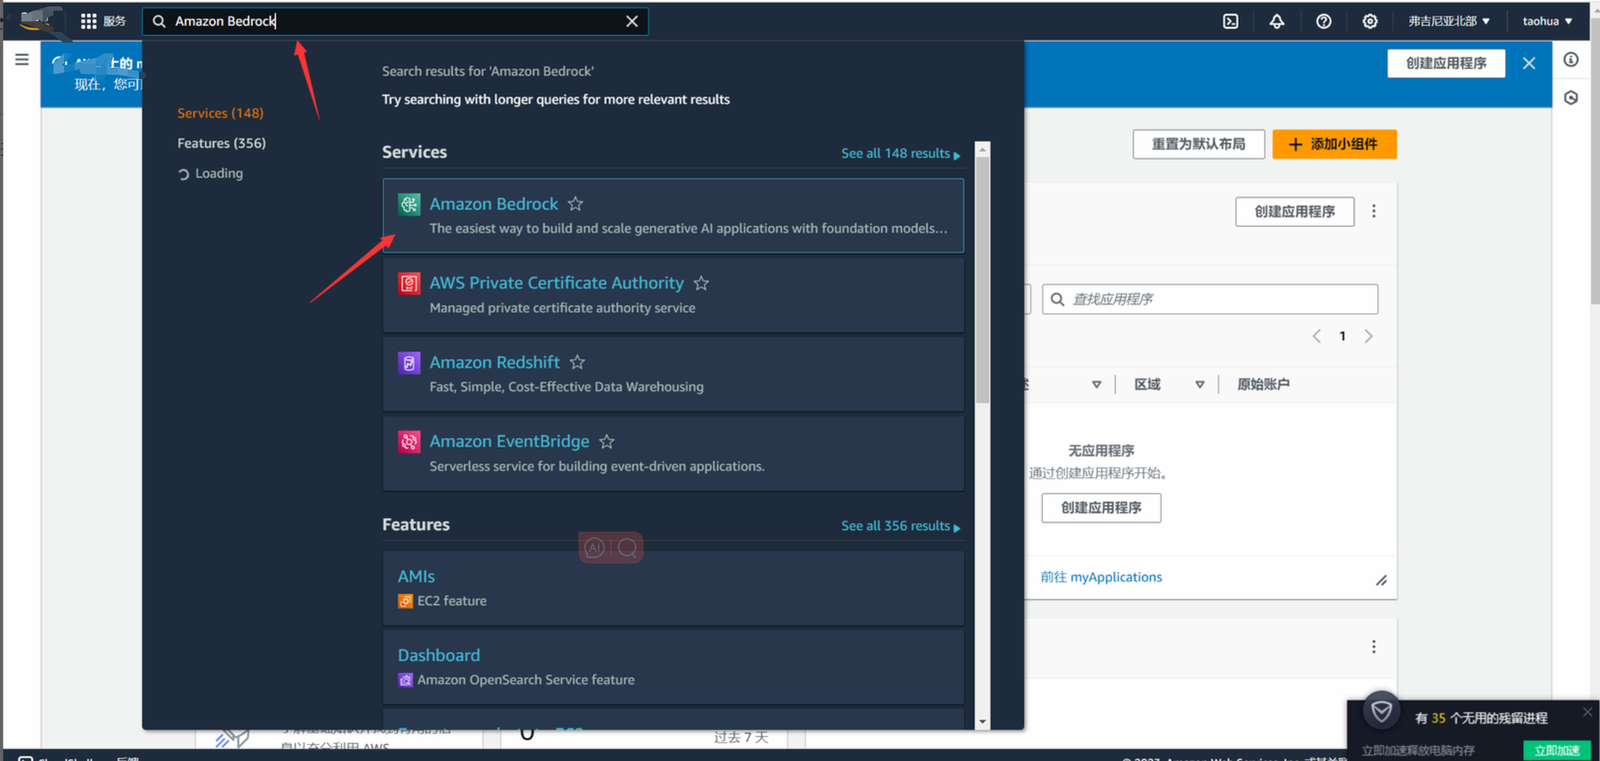Image resolution: width=1600 pixels, height=761 pixels.
Task: Click the Amazon EventBridge service icon
Action: (x=409, y=441)
